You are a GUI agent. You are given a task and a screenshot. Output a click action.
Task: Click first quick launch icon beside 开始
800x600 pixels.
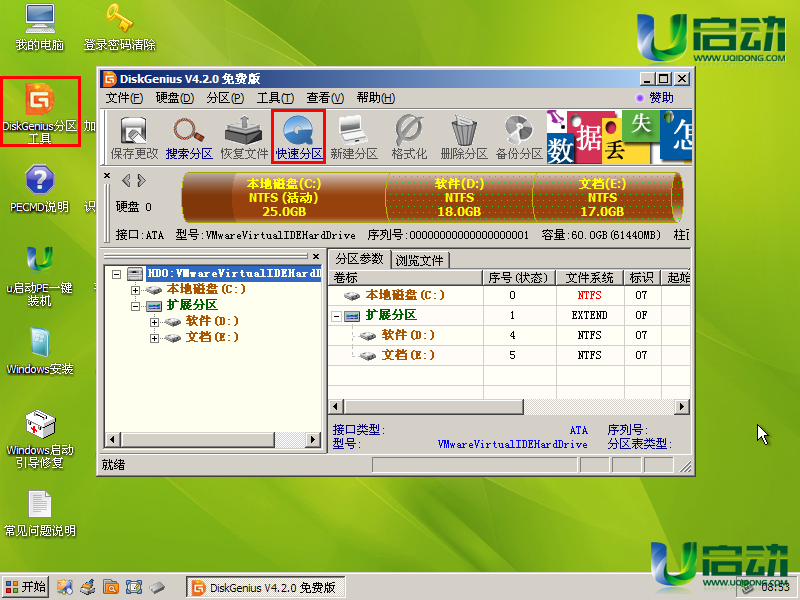pos(64,587)
